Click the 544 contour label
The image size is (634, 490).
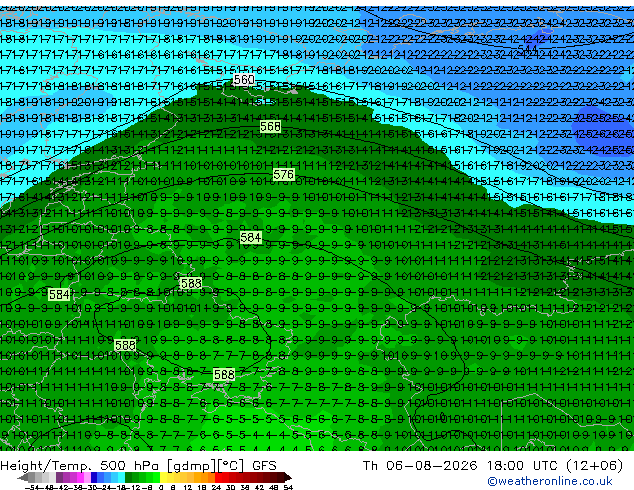tap(527, 49)
